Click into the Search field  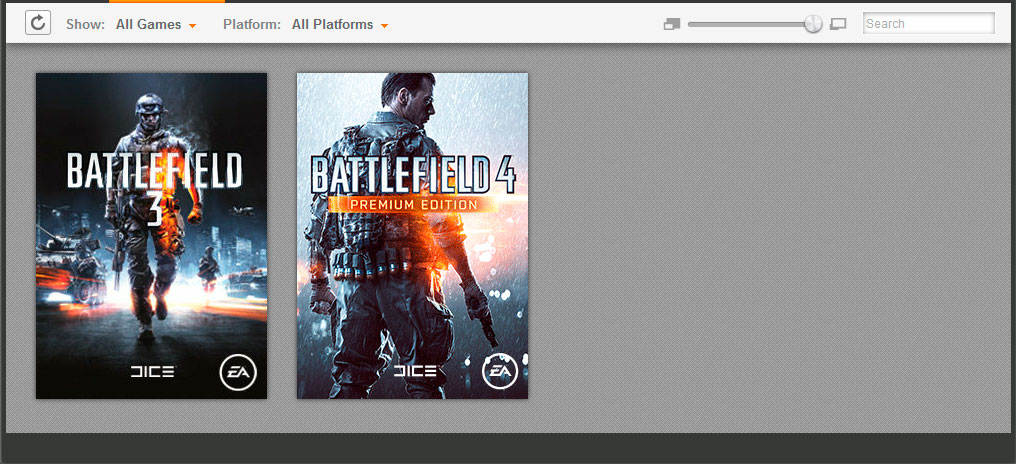click(929, 23)
